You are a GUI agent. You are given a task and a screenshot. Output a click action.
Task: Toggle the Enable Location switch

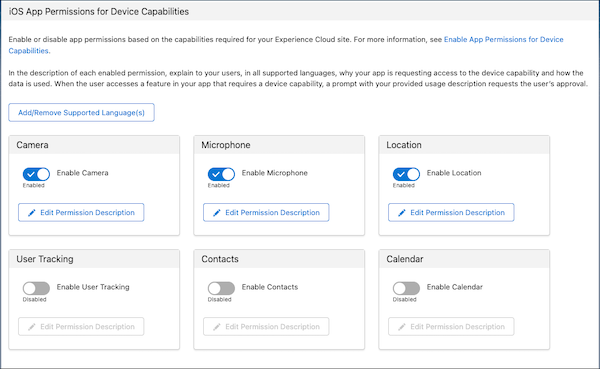(406, 174)
